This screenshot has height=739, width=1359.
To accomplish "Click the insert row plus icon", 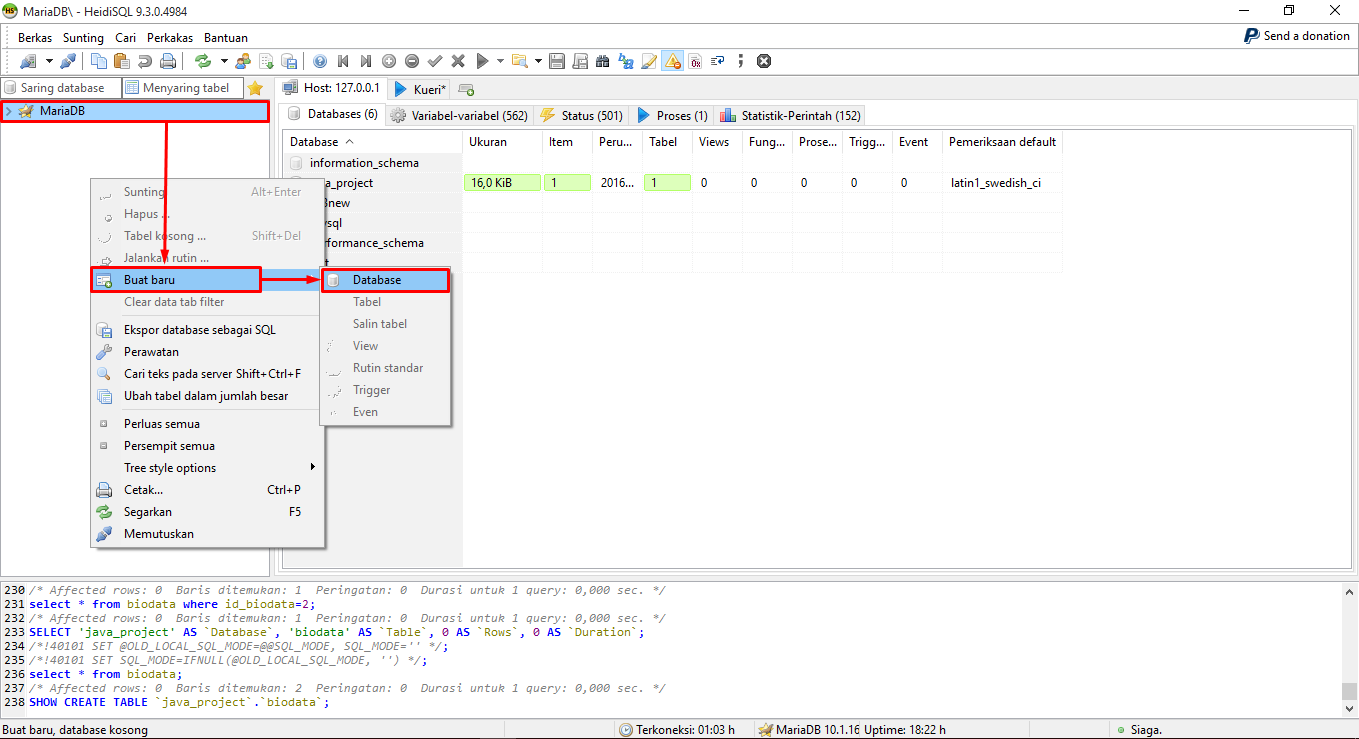I will pyautogui.click(x=389, y=61).
